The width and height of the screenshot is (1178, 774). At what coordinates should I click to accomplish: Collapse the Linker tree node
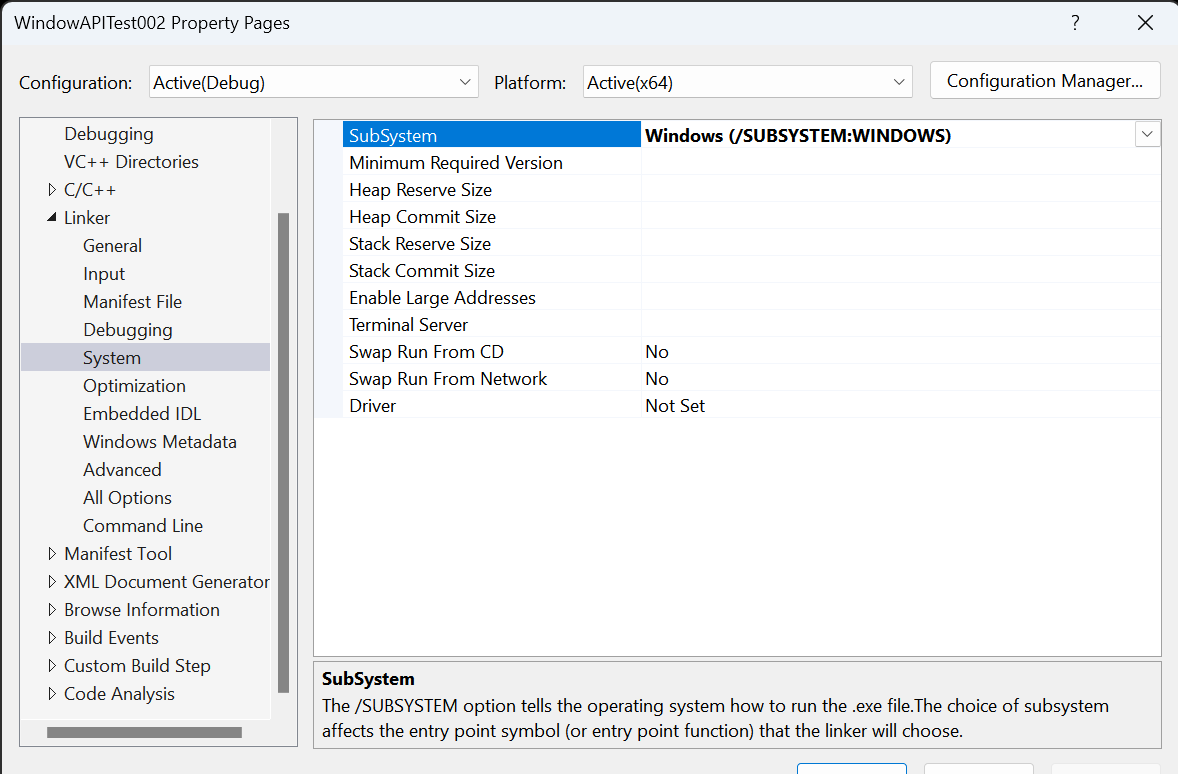pyautogui.click(x=53, y=217)
